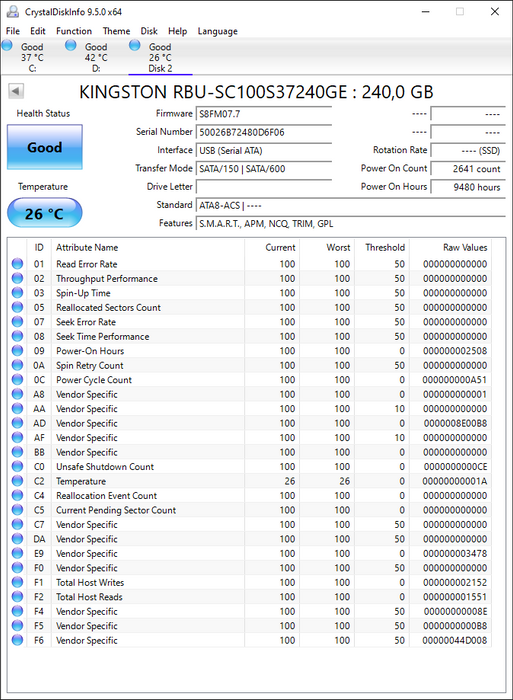The height and width of the screenshot is (700, 513).
Task: Select the Power-On Hours attribute name
Action: (90, 351)
